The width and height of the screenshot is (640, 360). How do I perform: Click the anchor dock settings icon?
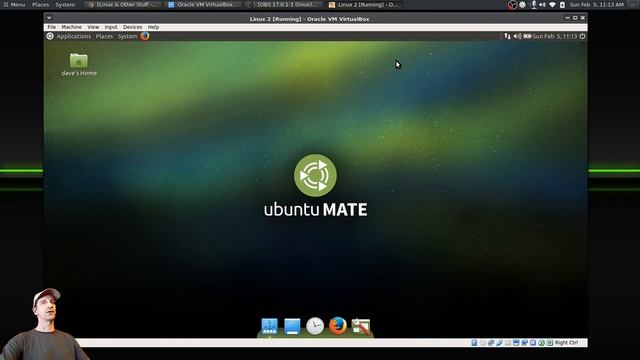269,326
